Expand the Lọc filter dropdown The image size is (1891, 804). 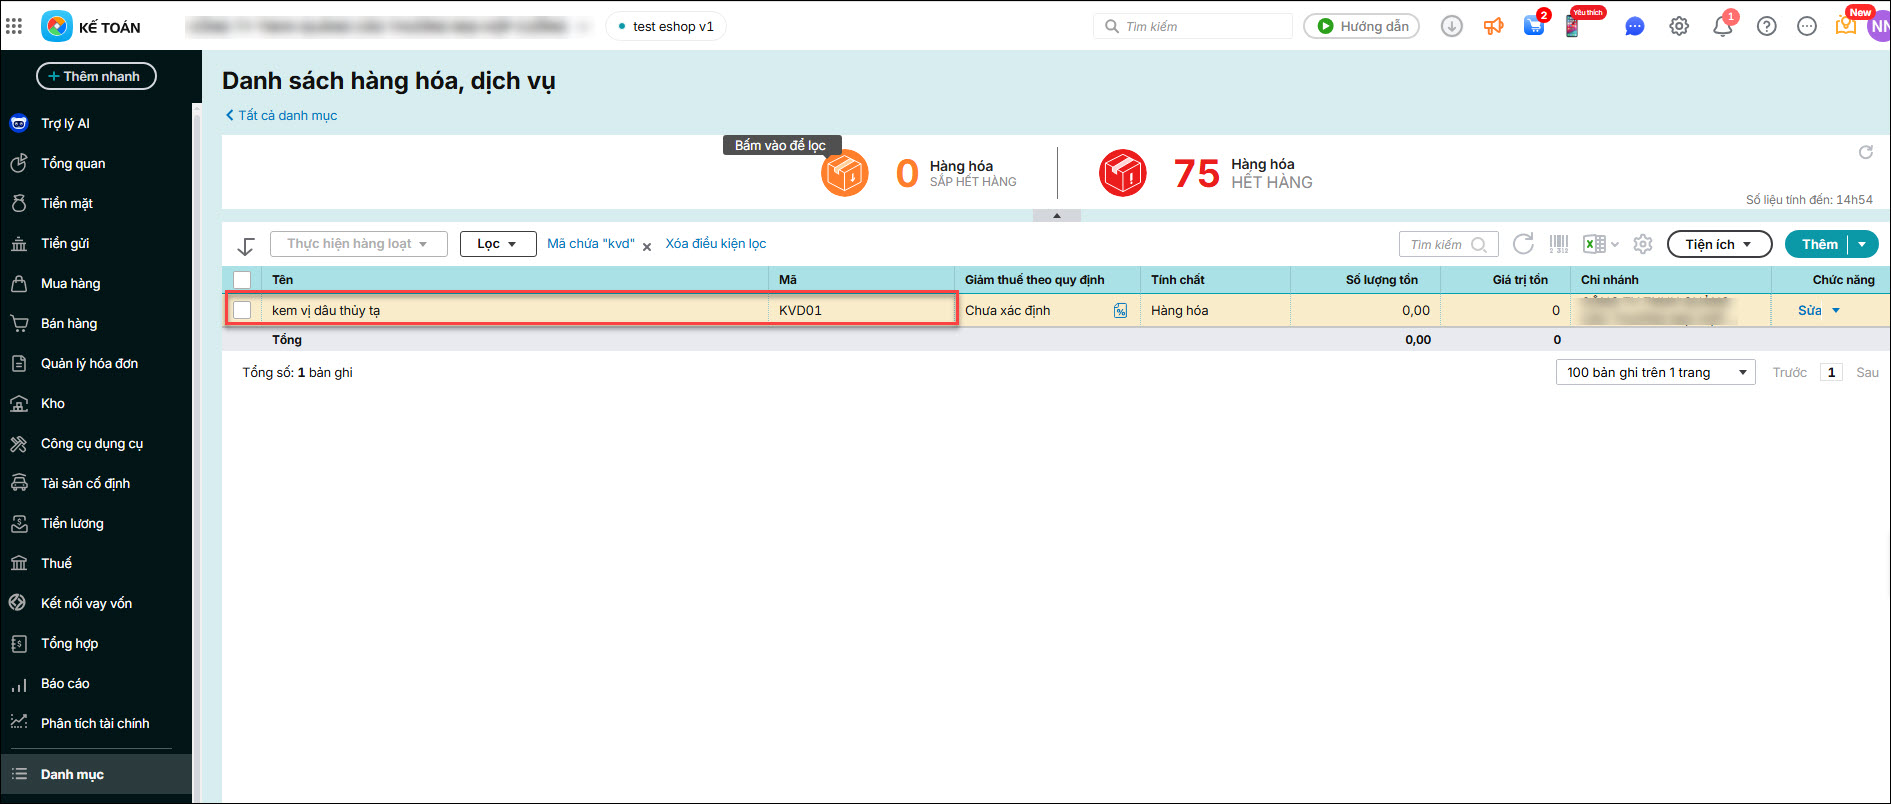pos(497,244)
